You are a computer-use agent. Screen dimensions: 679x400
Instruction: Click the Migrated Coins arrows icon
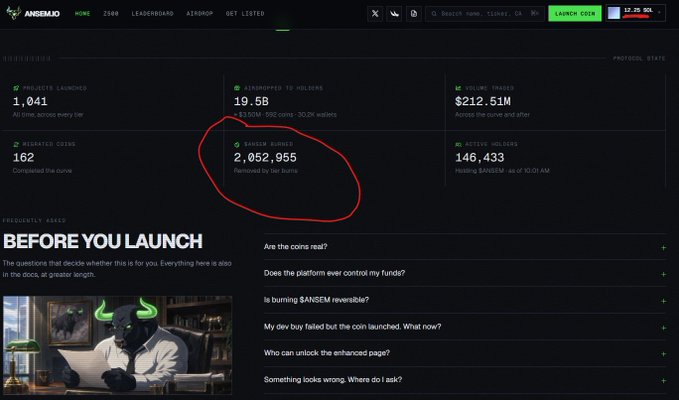click(x=16, y=144)
